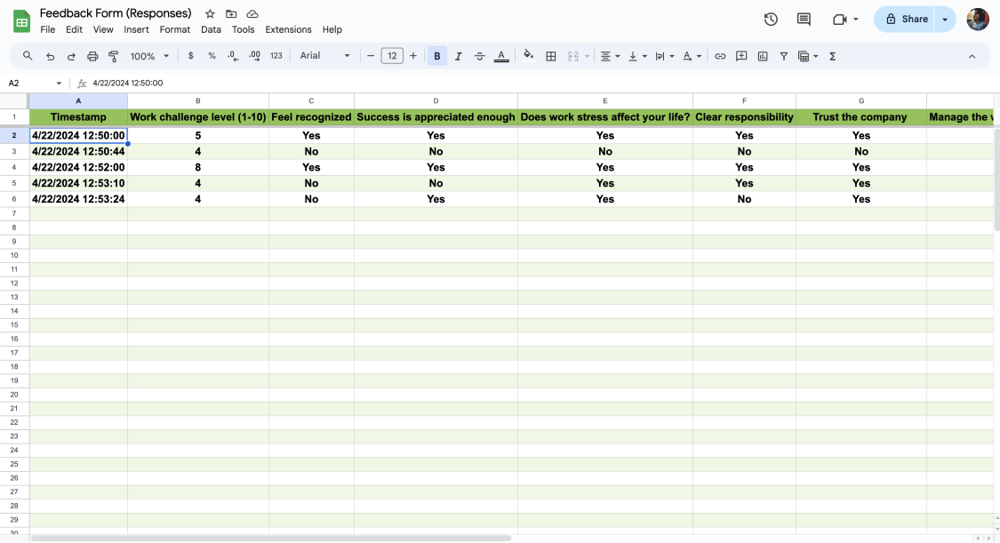Open the borders tool
The image size is (1000, 543).
pyautogui.click(x=551, y=57)
